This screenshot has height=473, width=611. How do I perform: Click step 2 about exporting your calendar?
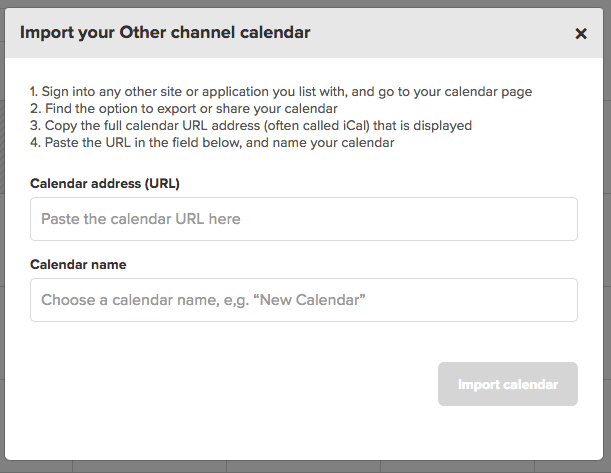[x=184, y=109]
